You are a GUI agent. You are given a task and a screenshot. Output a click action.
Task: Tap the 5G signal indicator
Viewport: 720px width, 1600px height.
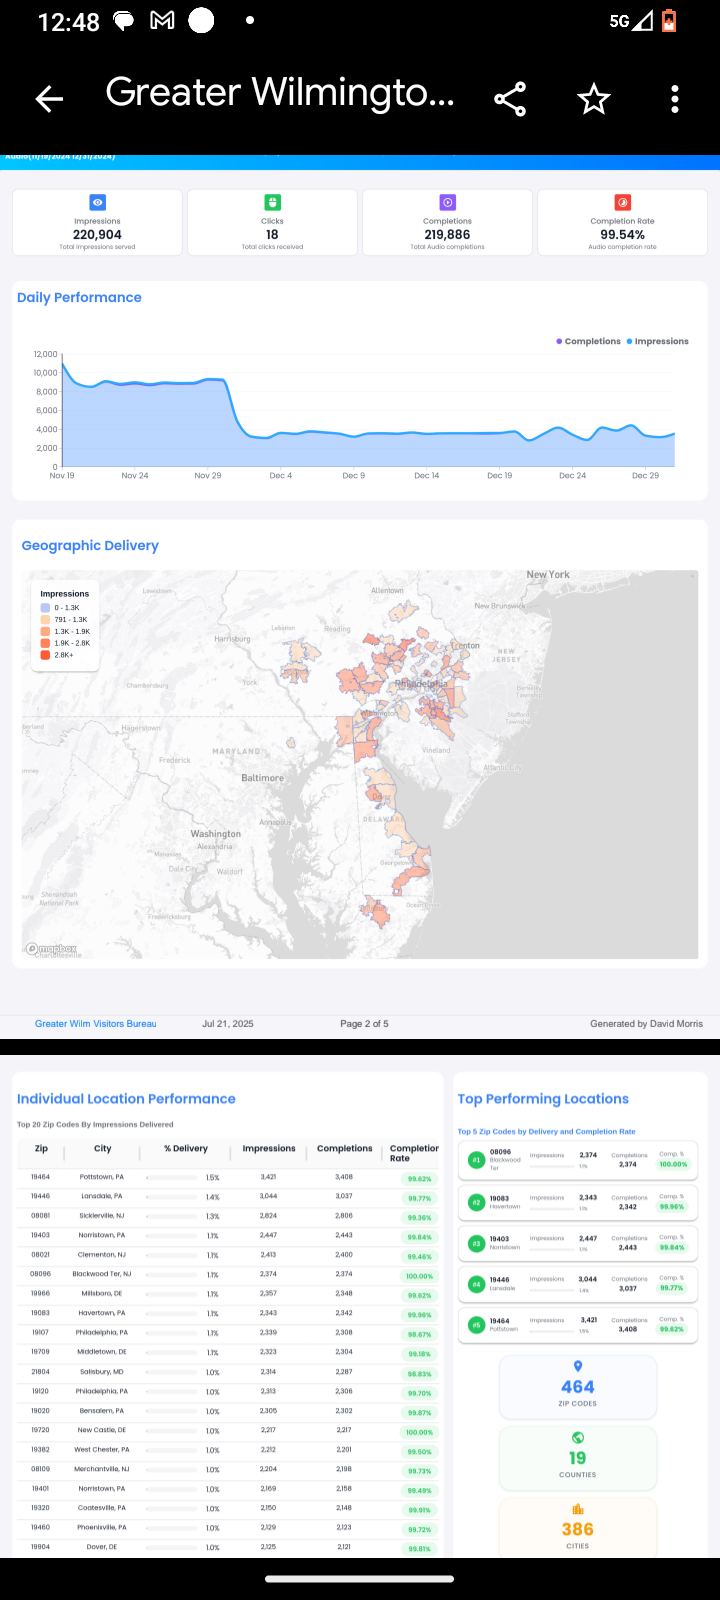[x=631, y=20]
